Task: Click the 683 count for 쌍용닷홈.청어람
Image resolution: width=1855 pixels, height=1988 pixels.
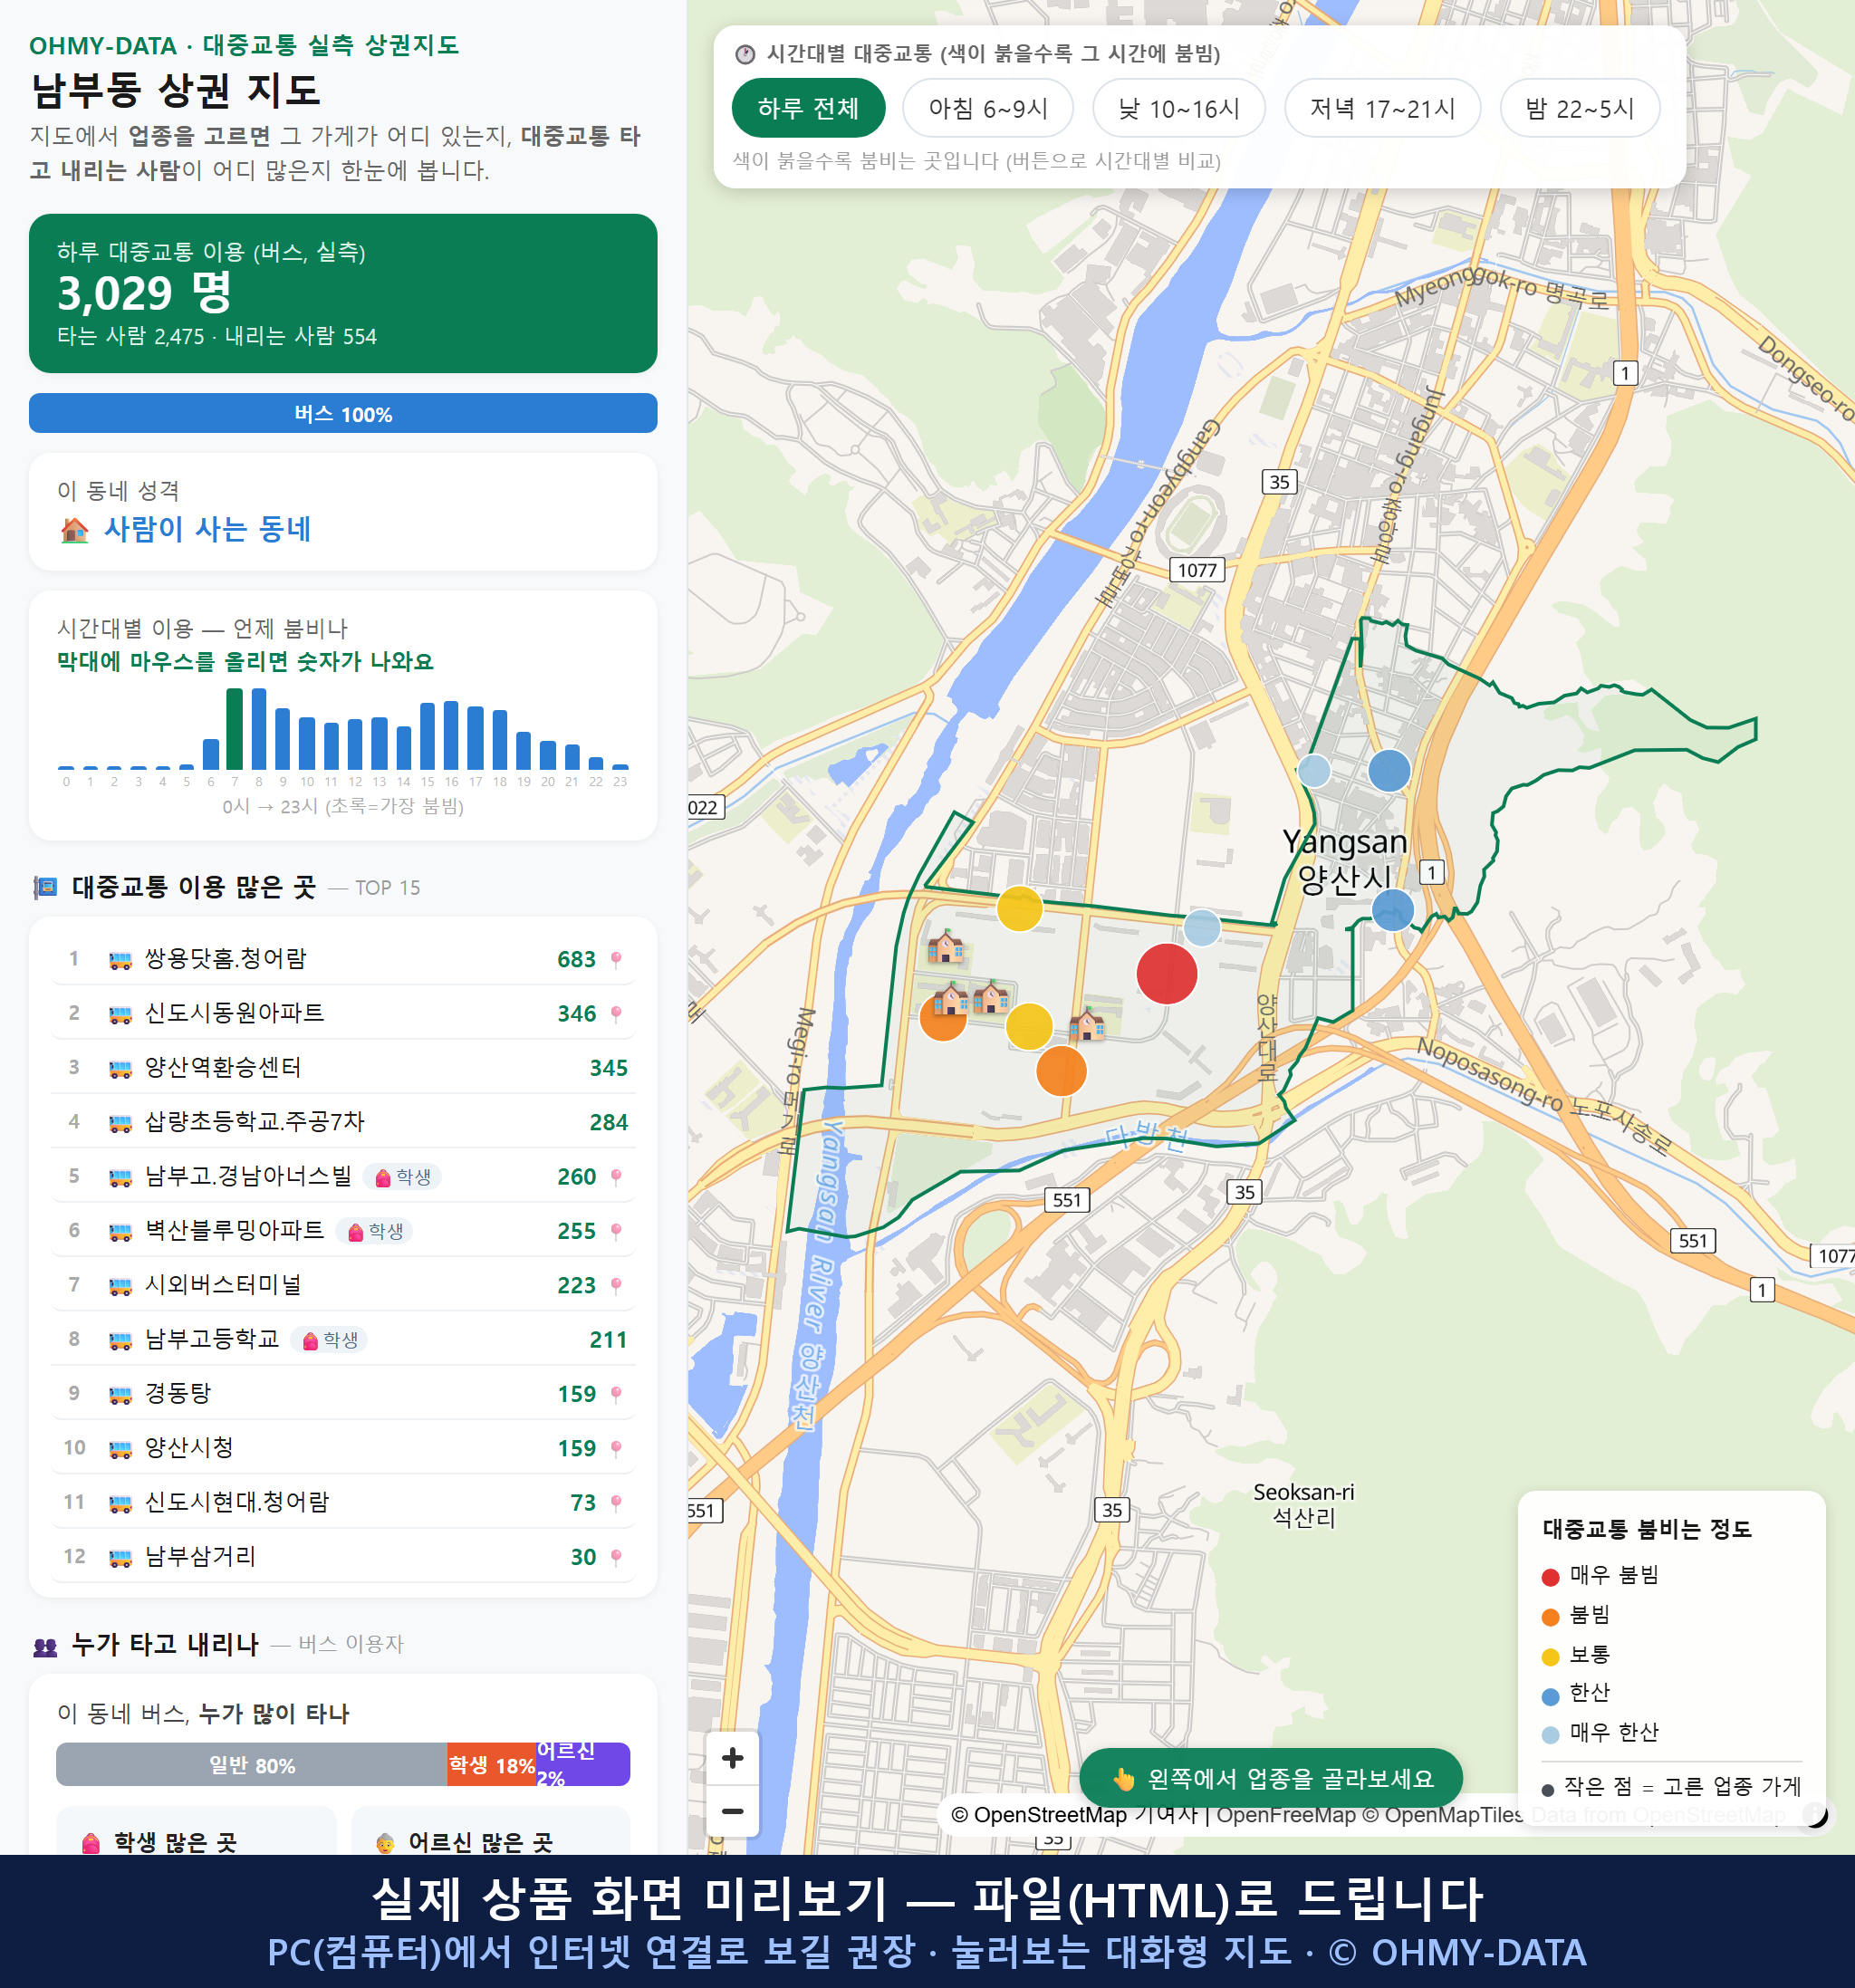Action: pyautogui.click(x=576, y=960)
